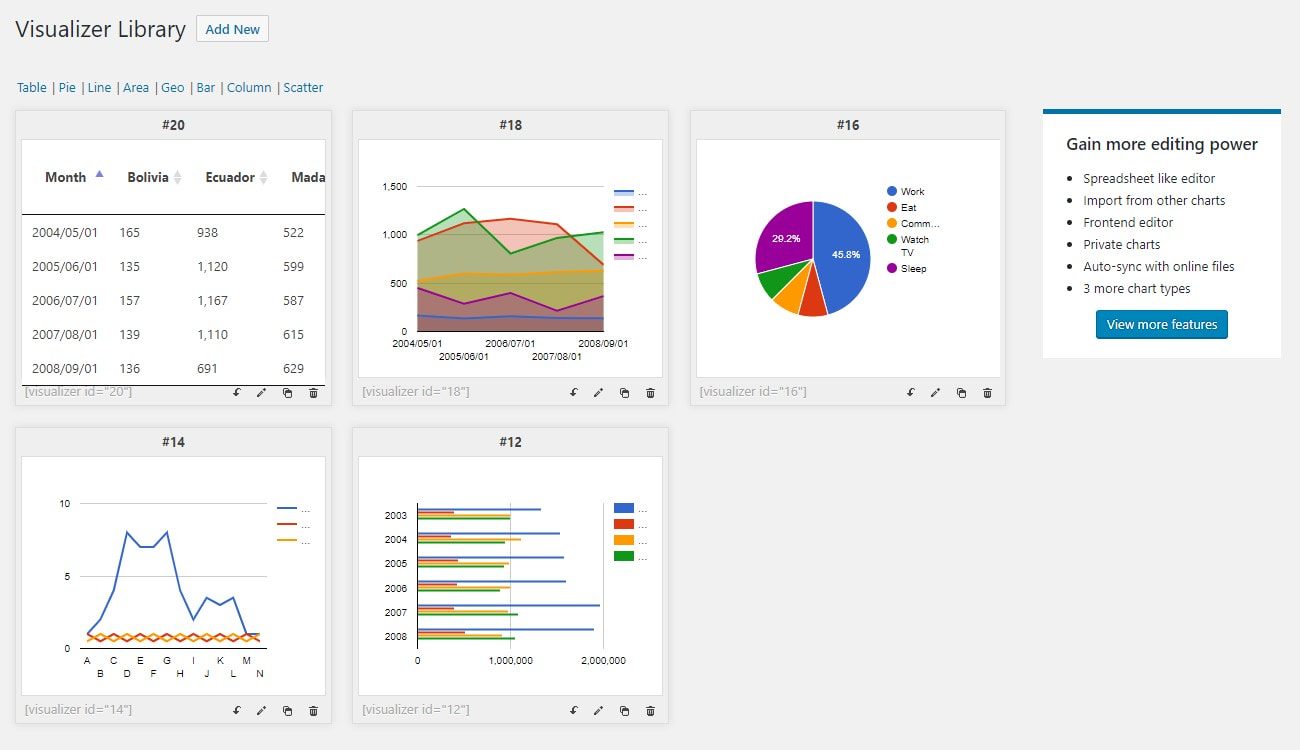Open the Scatter charts filter
Image resolution: width=1300 pixels, height=750 pixels.
click(x=303, y=87)
